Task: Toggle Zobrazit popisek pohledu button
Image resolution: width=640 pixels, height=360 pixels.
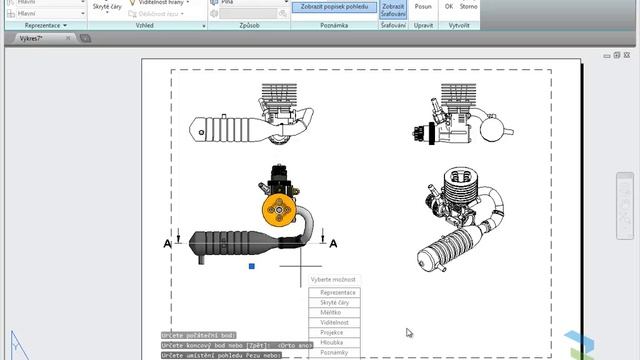Action: tap(334, 7)
